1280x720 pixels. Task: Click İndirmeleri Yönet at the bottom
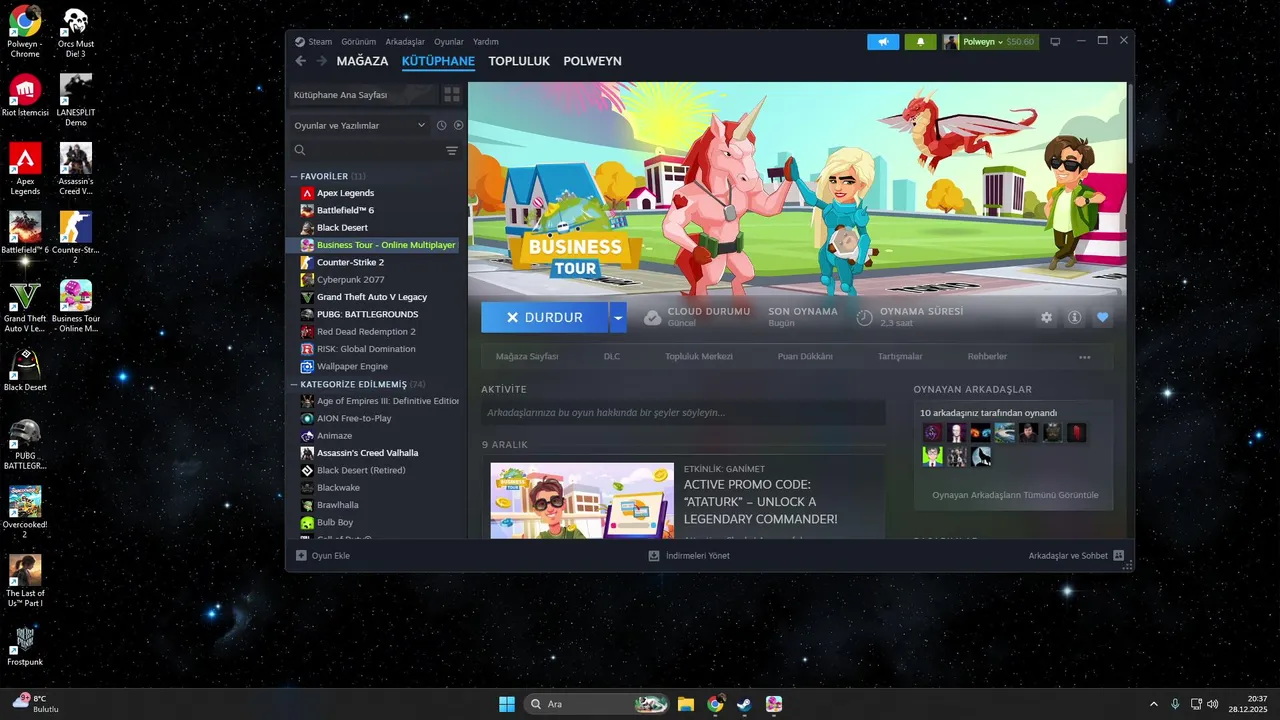[x=689, y=555]
